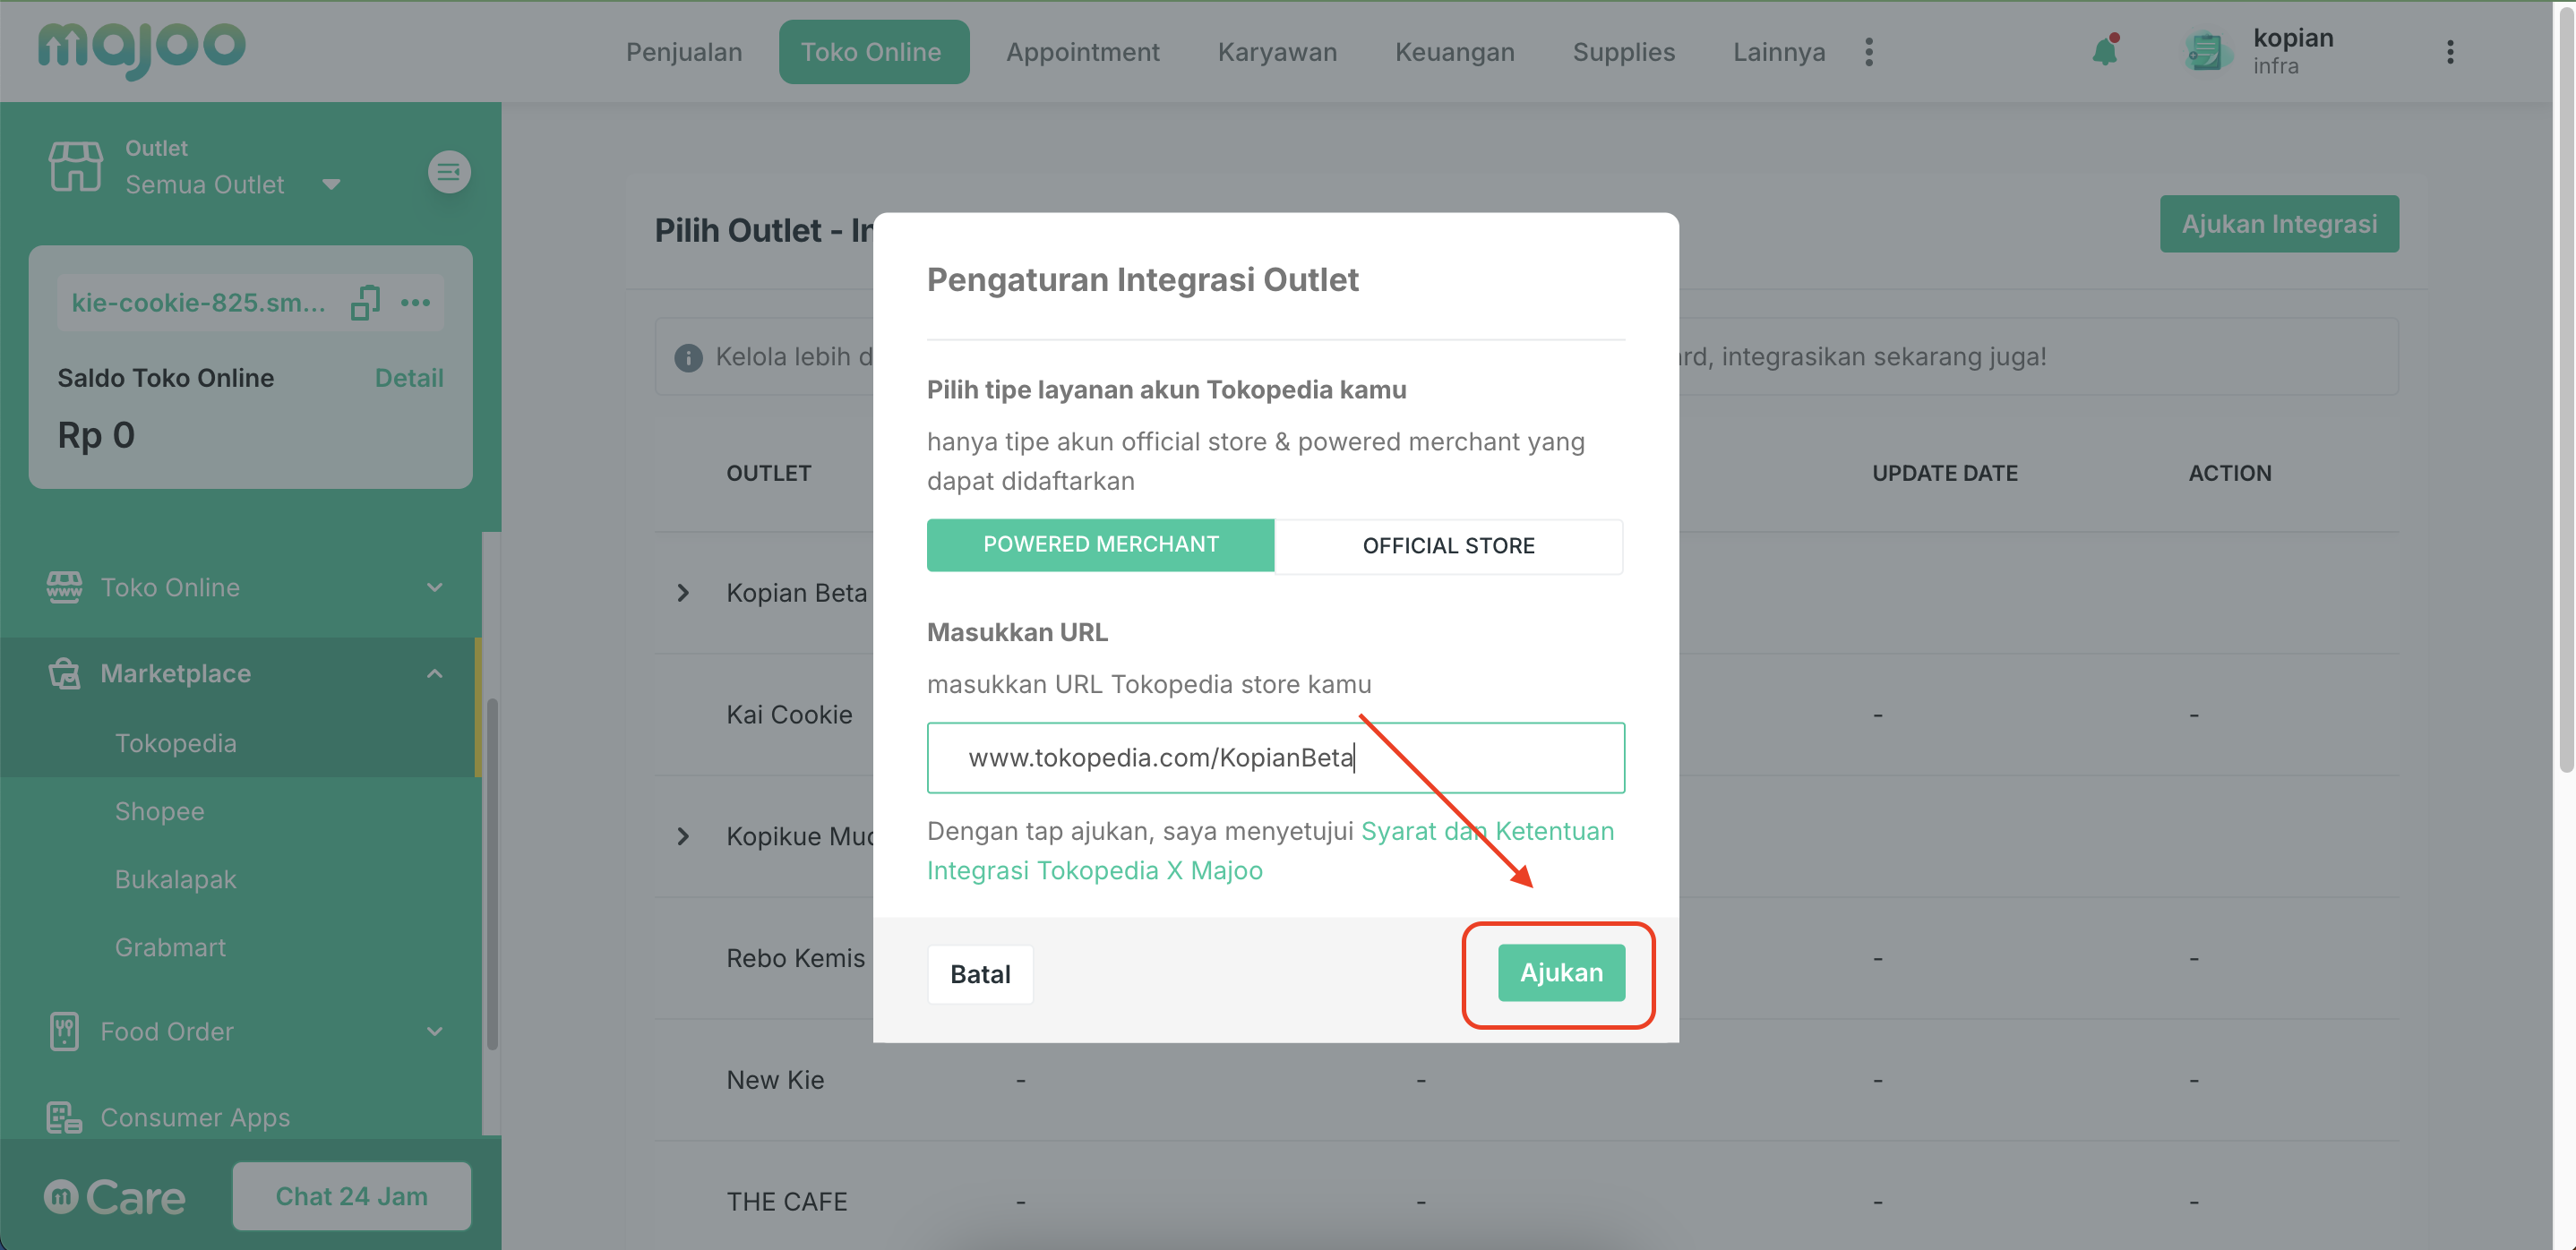Click the ACTION column header
The image size is (2576, 1250).
pyautogui.click(x=2229, y=473)
